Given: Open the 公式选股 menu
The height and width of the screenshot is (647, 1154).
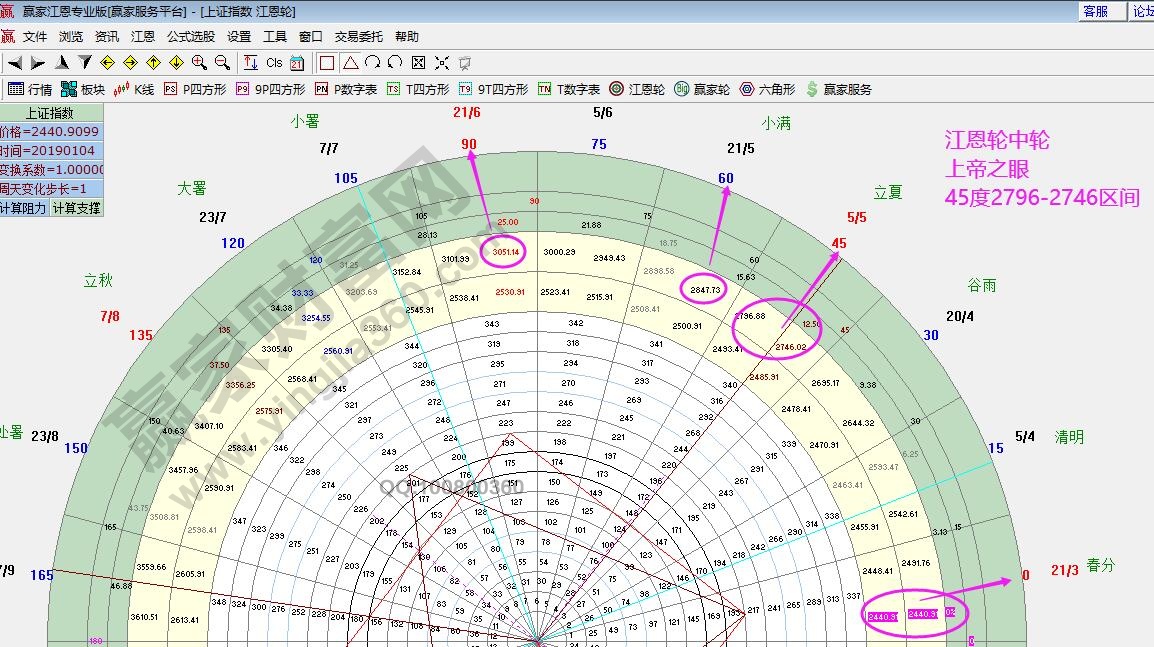Looking at the screenshot, I should pos(190,36).
